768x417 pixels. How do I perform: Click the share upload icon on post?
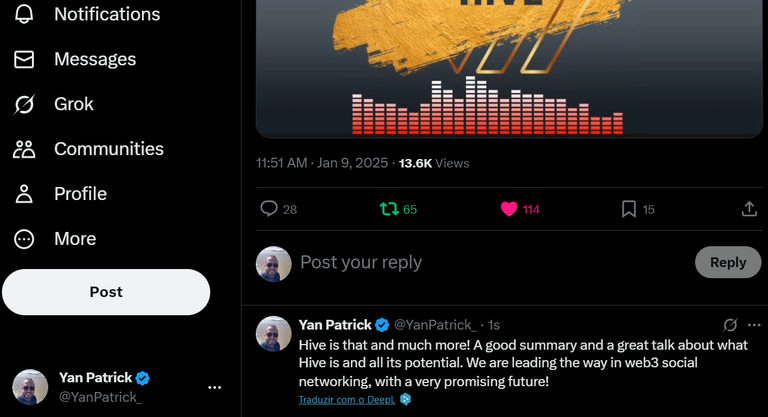coord(749,209)
